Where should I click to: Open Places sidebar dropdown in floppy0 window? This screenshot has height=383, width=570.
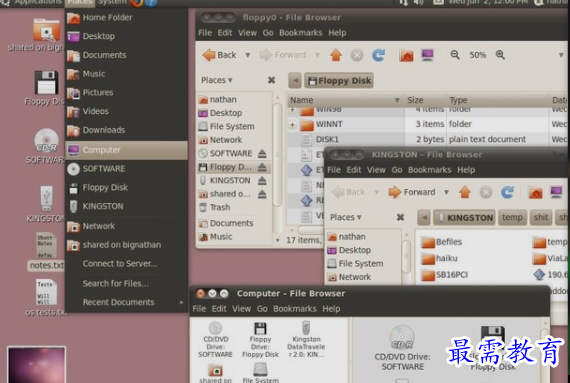217,80
